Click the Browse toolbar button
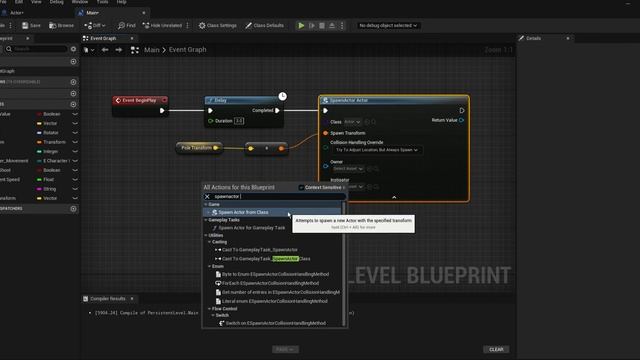 62,25
